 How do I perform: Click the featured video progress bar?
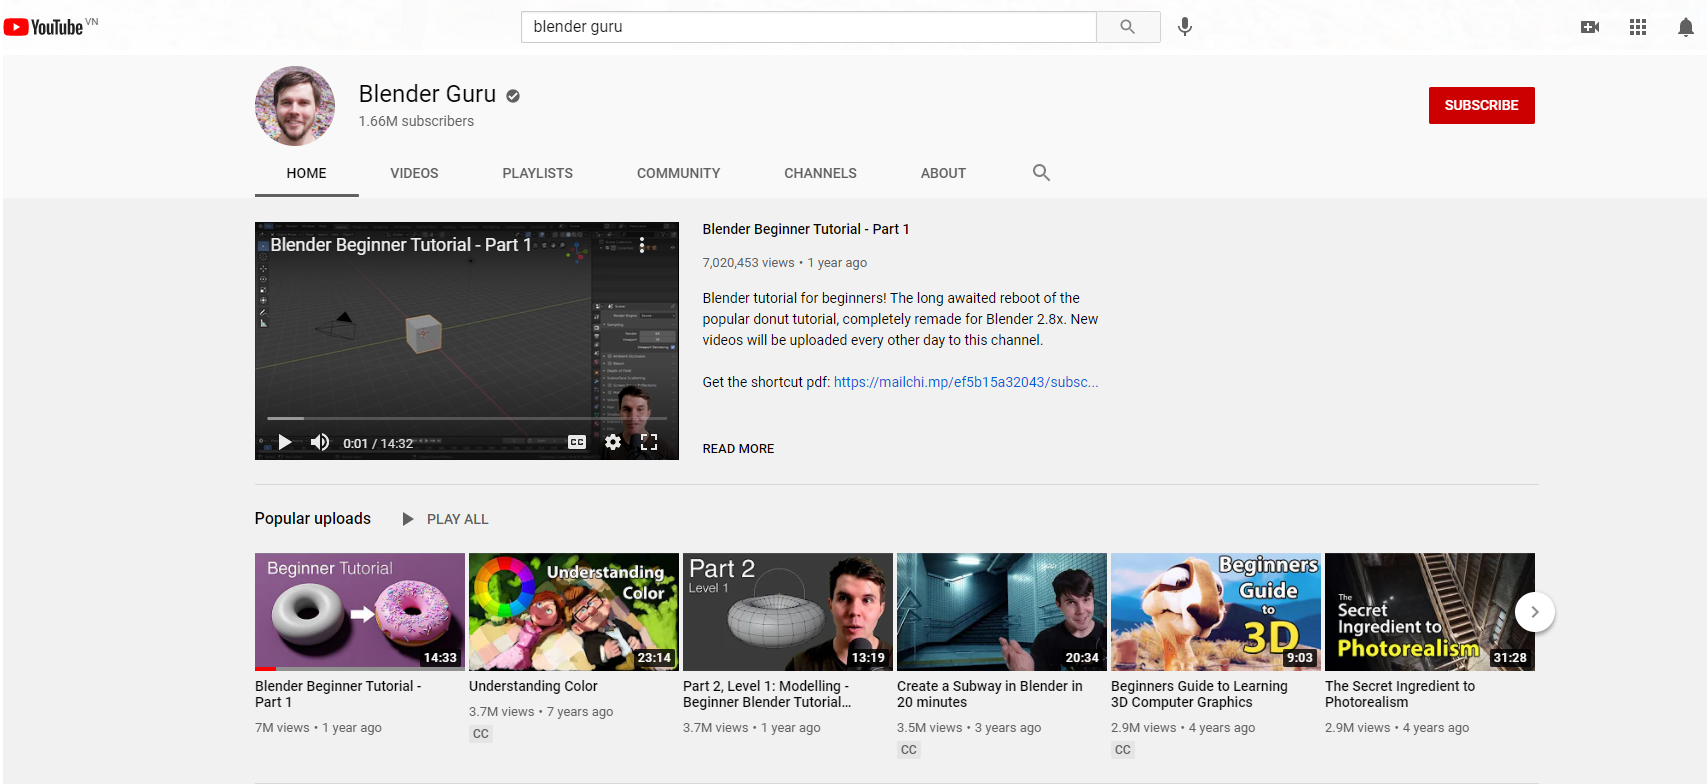click(466, 418)
